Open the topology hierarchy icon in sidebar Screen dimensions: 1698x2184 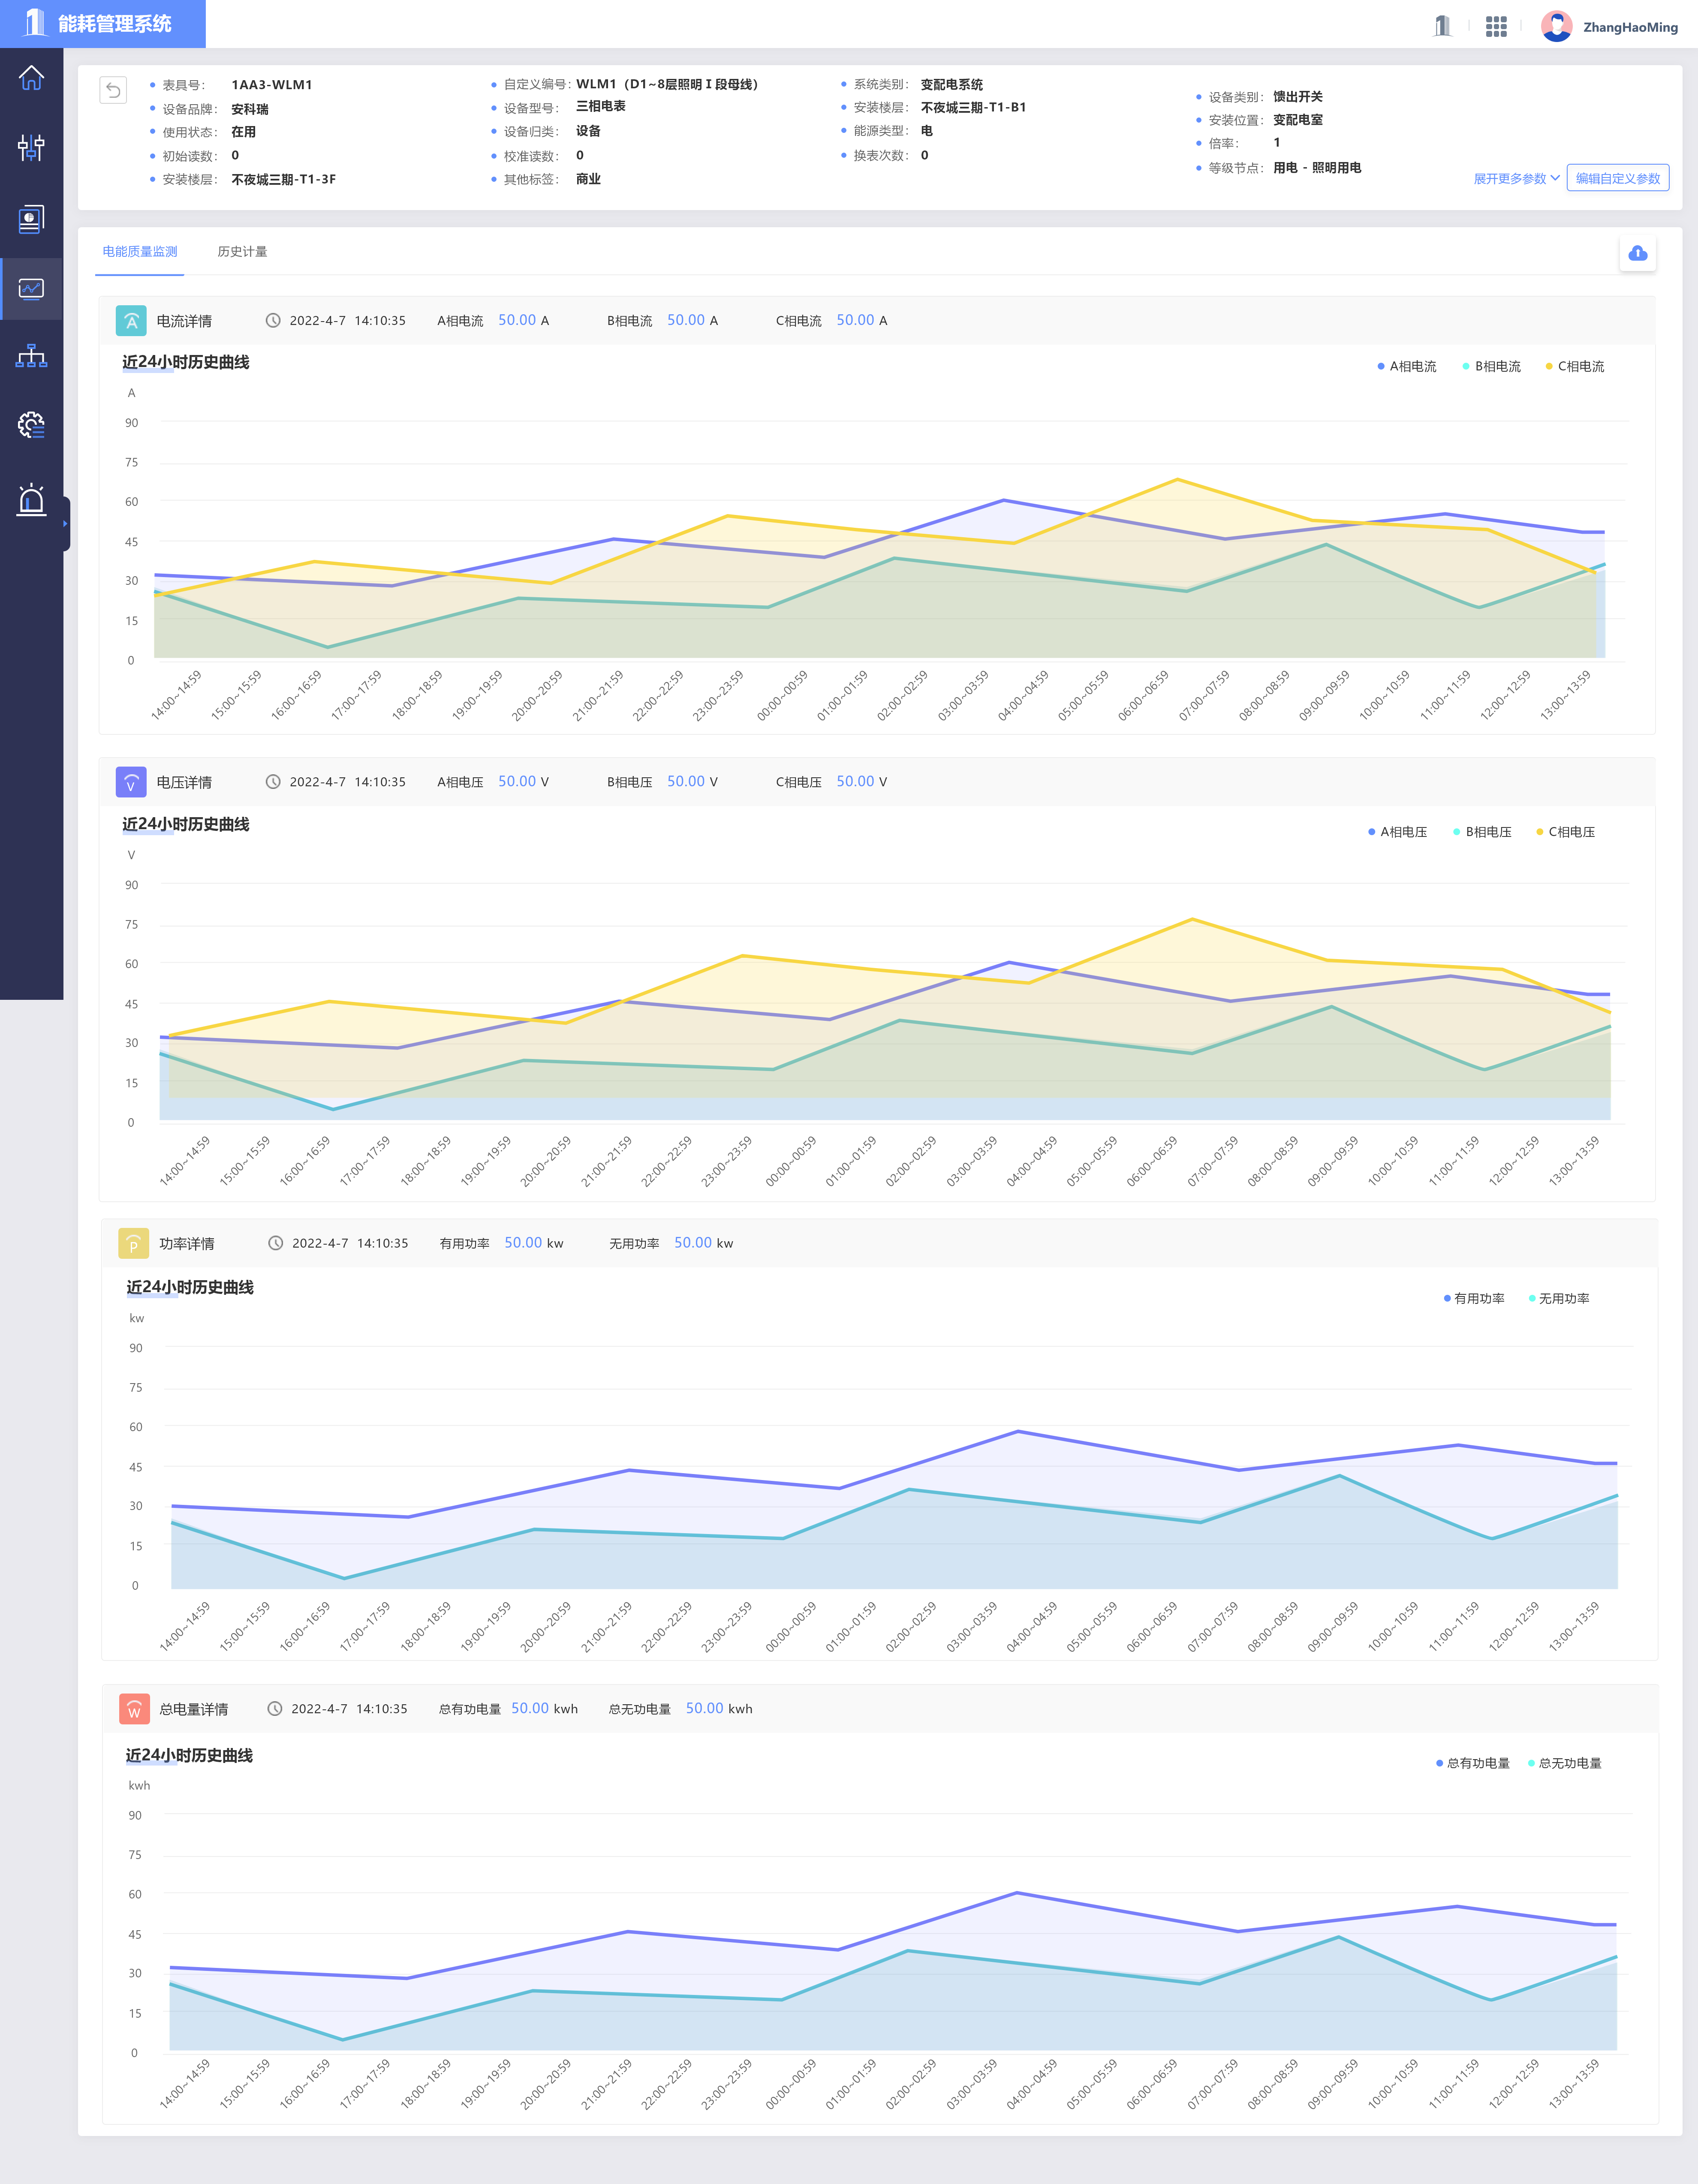click(x=31, y=356)
